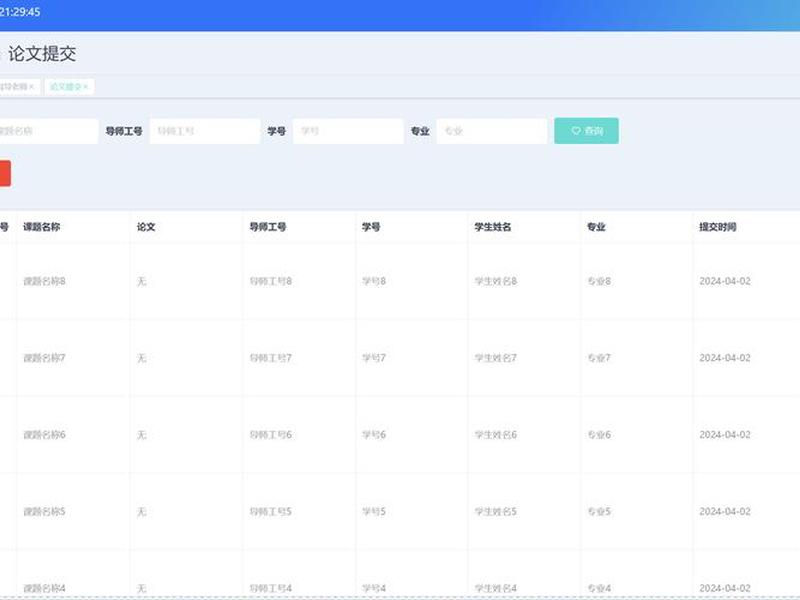Click the 导师工号8 cell
This screenshot has width=800, height=600.
click(270, 281)
